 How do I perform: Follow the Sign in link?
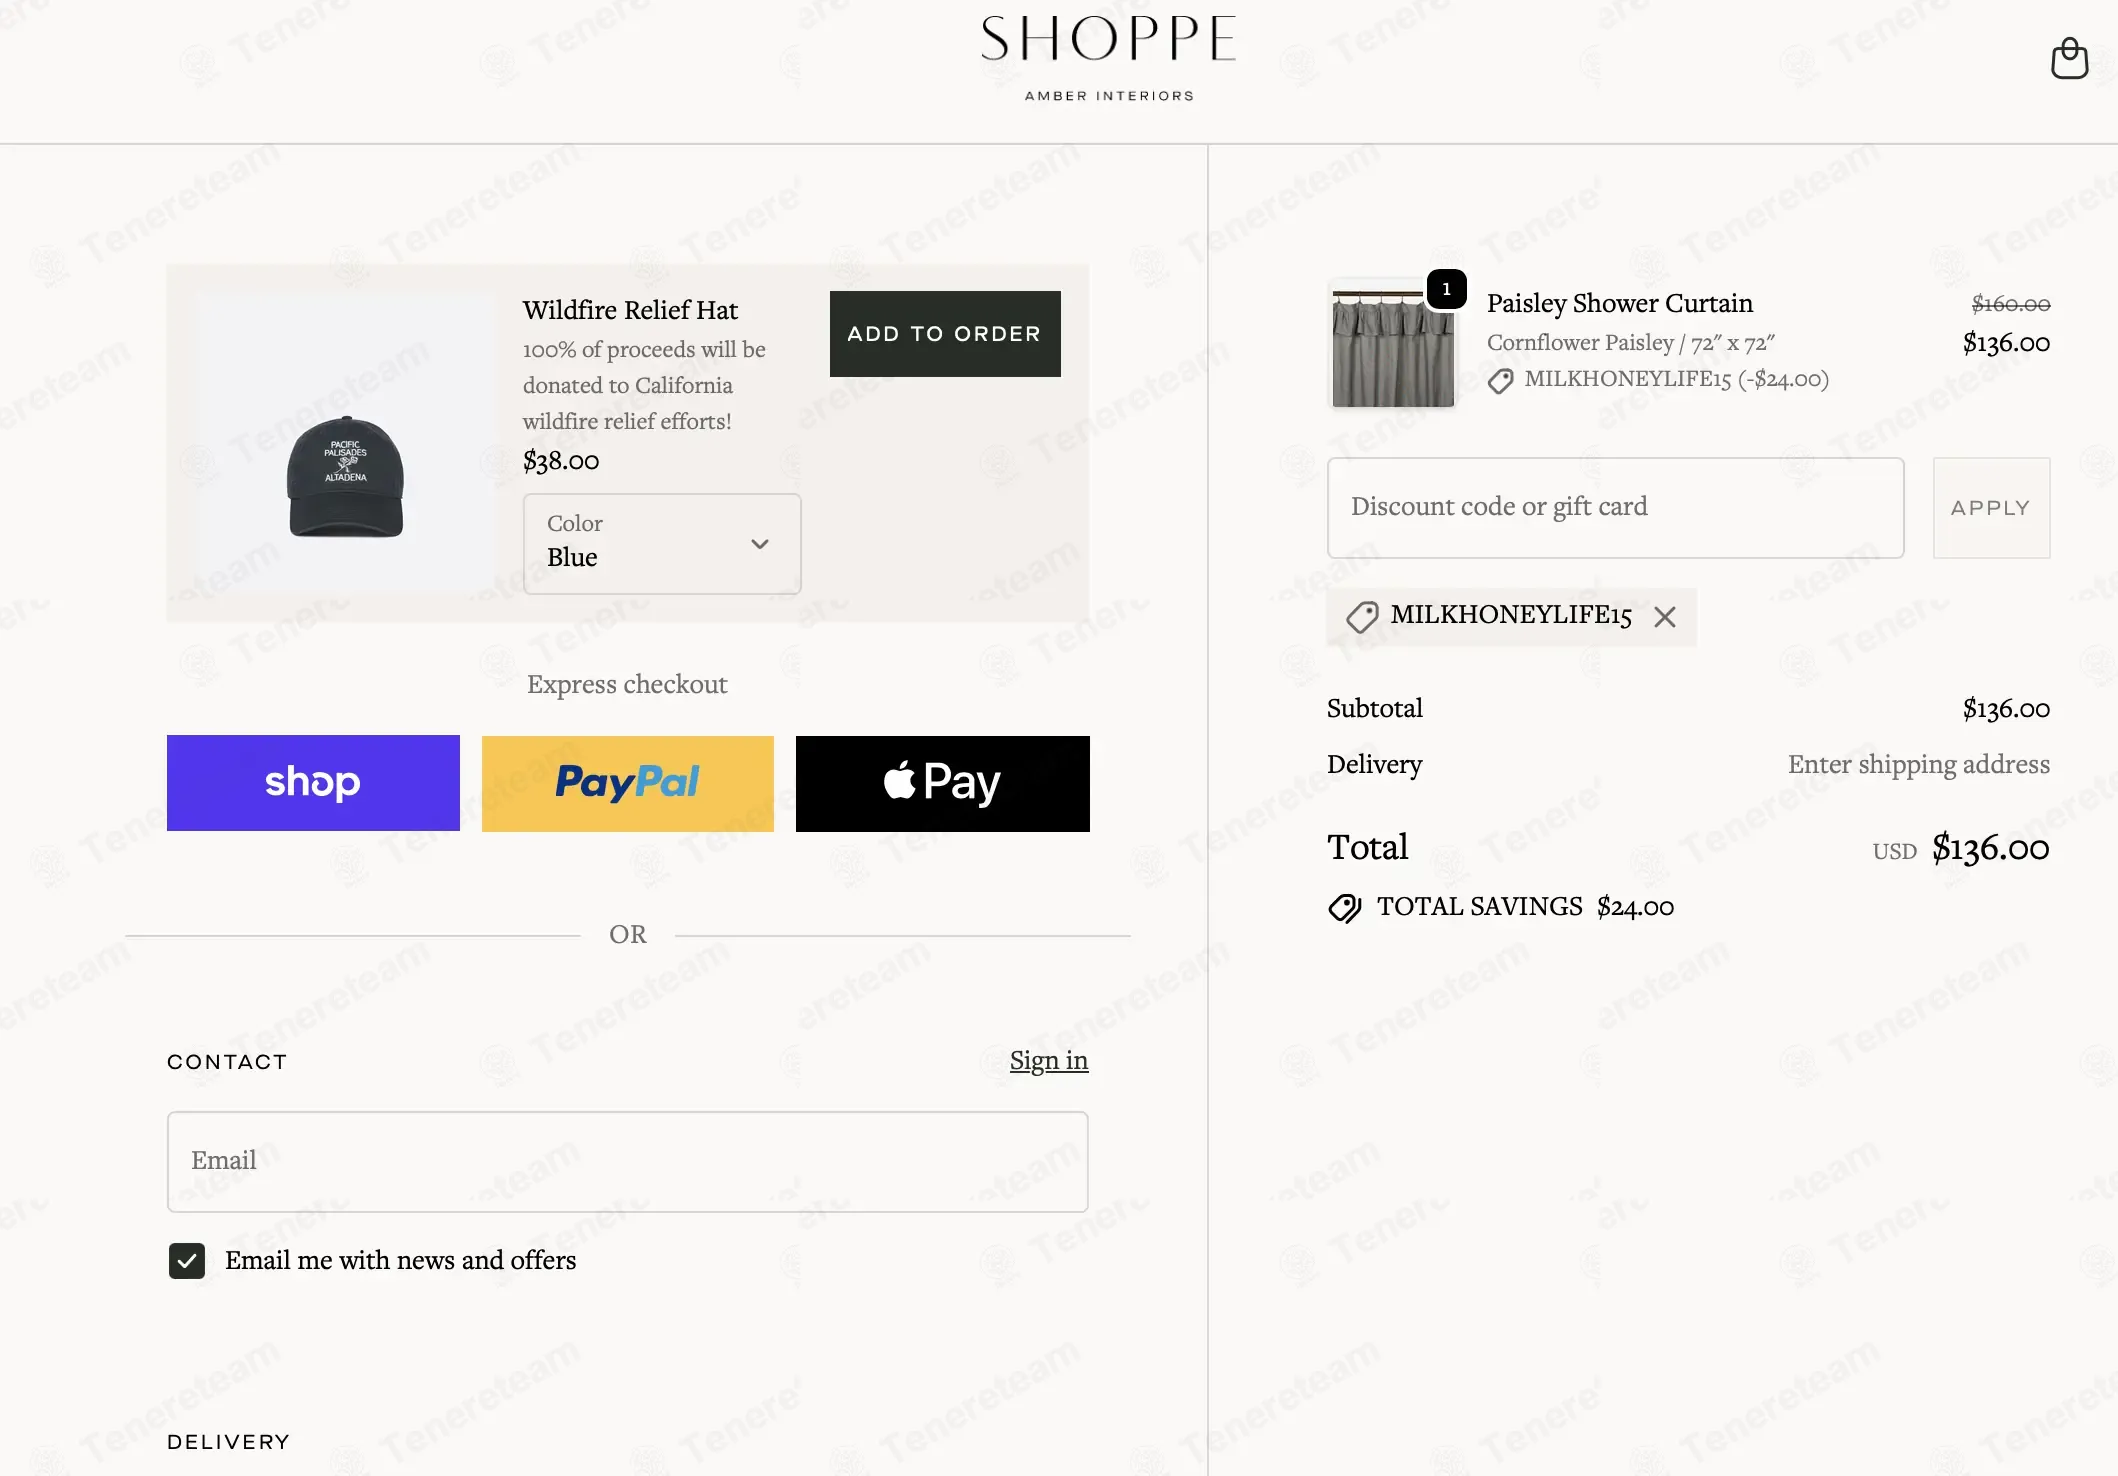pos(1048,1060)
